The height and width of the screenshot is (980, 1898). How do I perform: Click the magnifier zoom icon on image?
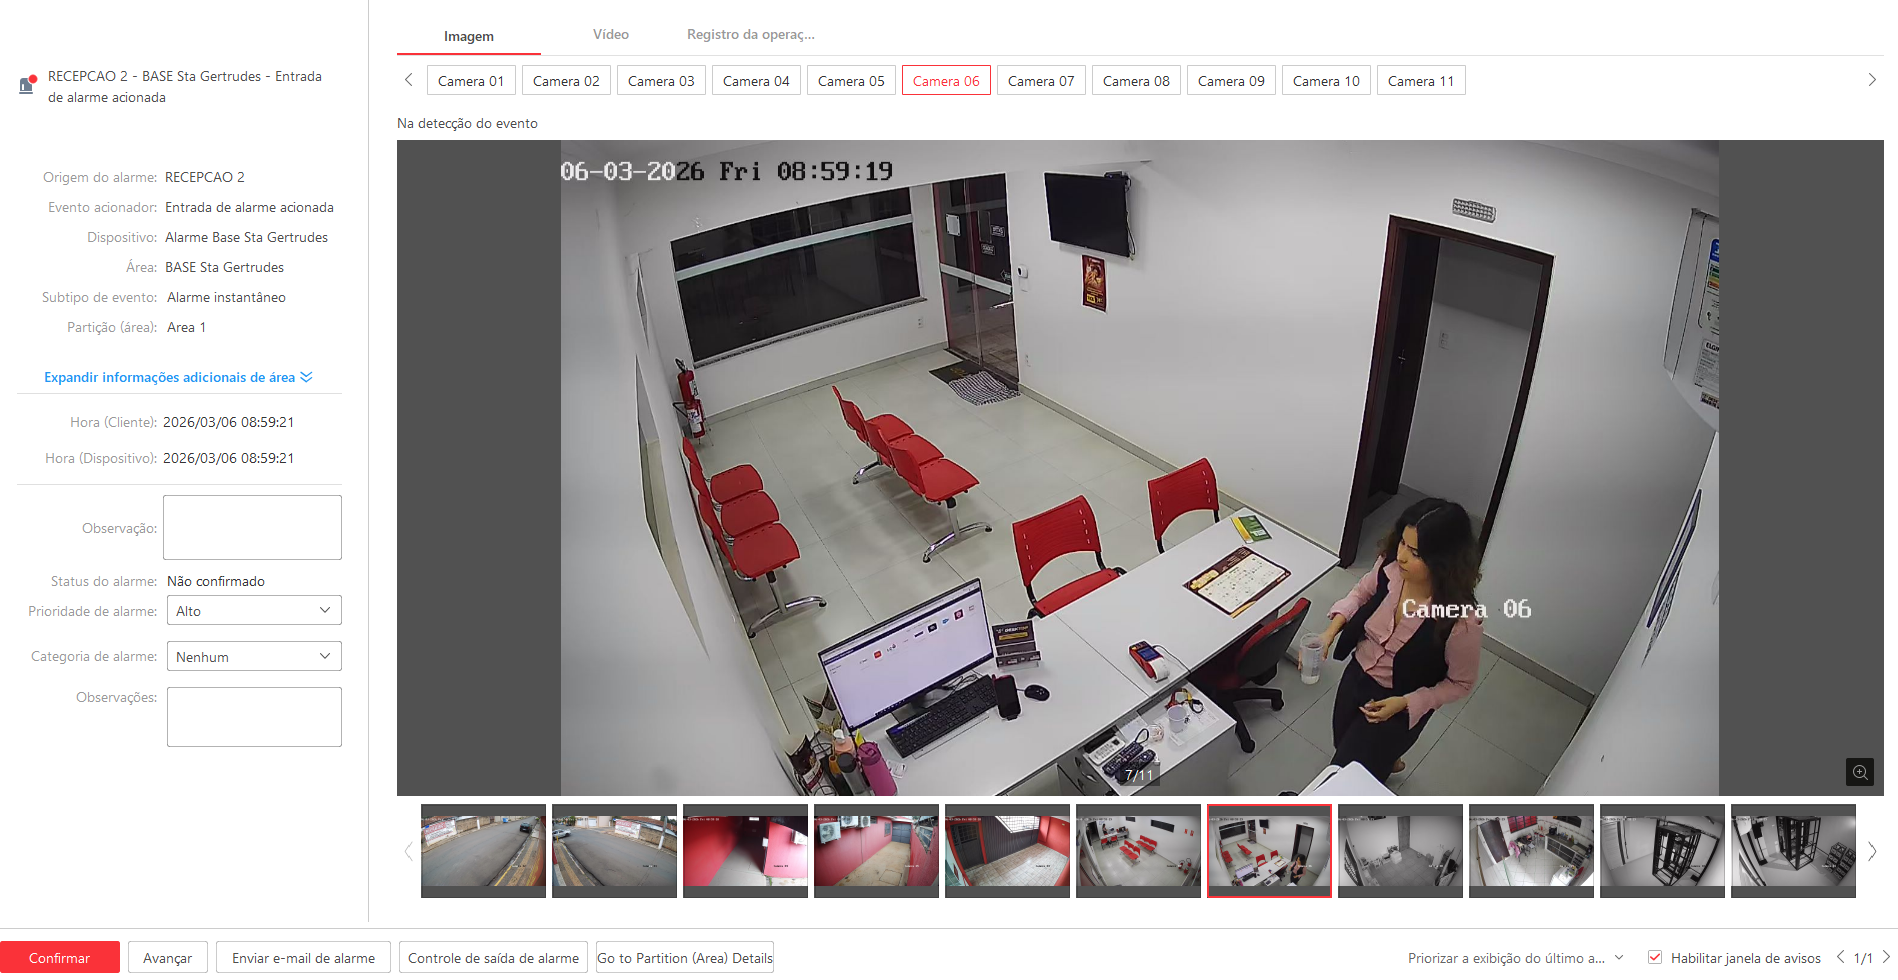pos(1859,772)
